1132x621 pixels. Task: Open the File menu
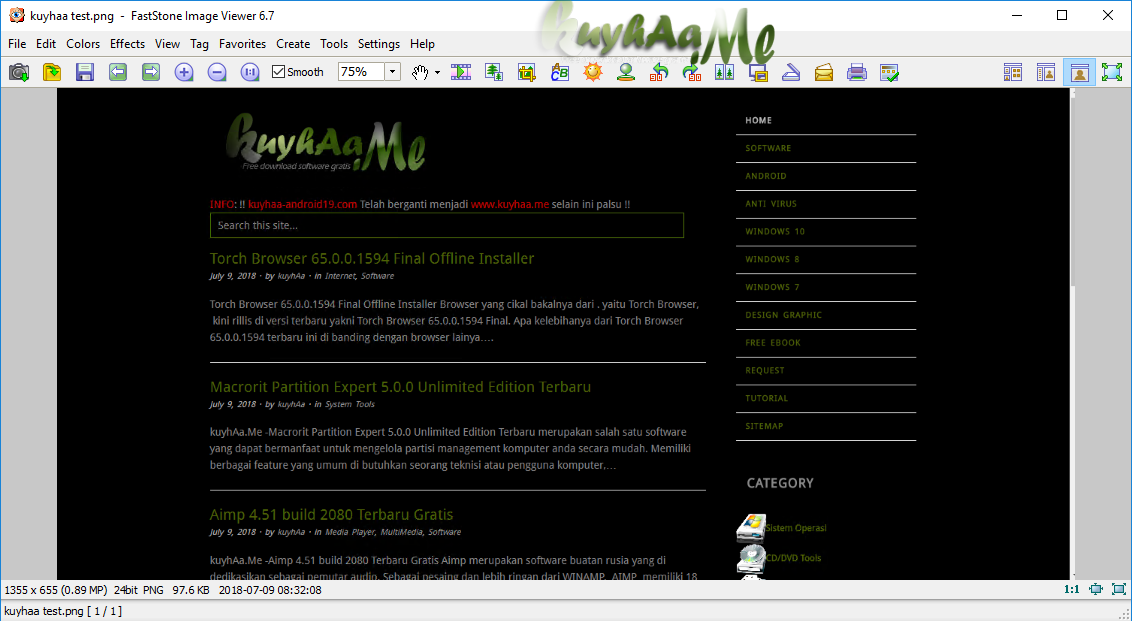(17, 44)
